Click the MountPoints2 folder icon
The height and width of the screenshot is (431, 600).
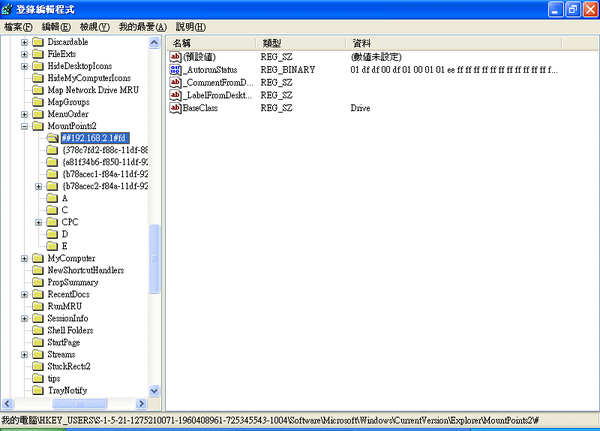38,126
